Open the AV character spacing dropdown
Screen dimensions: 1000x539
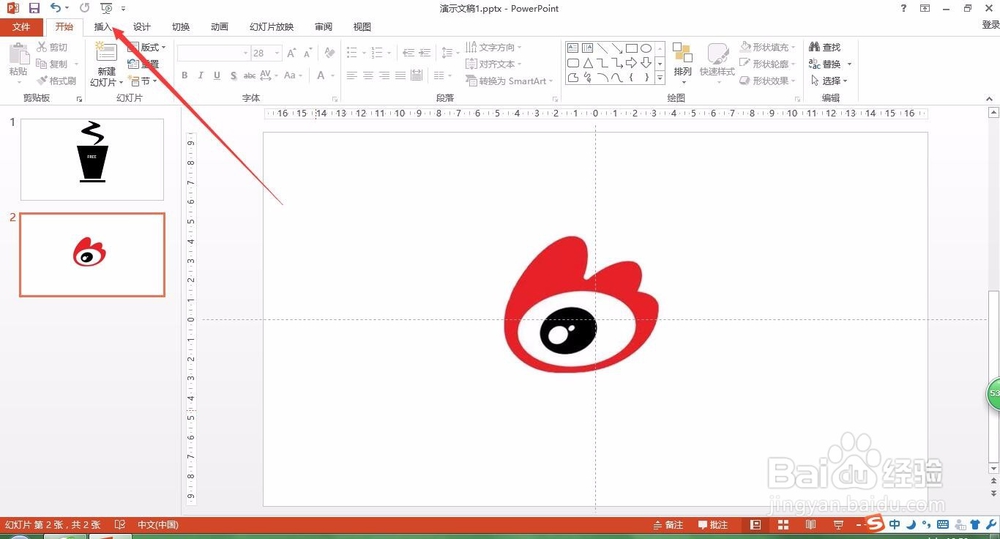268,75
